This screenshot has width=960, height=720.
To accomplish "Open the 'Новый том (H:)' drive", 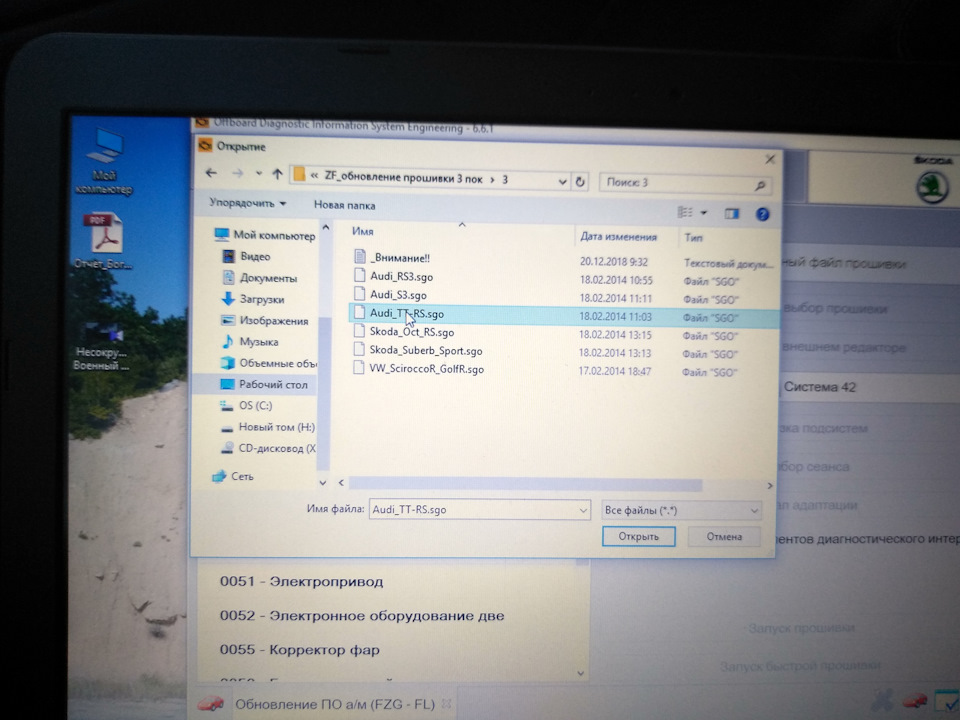I will click(x=268, y=427).
